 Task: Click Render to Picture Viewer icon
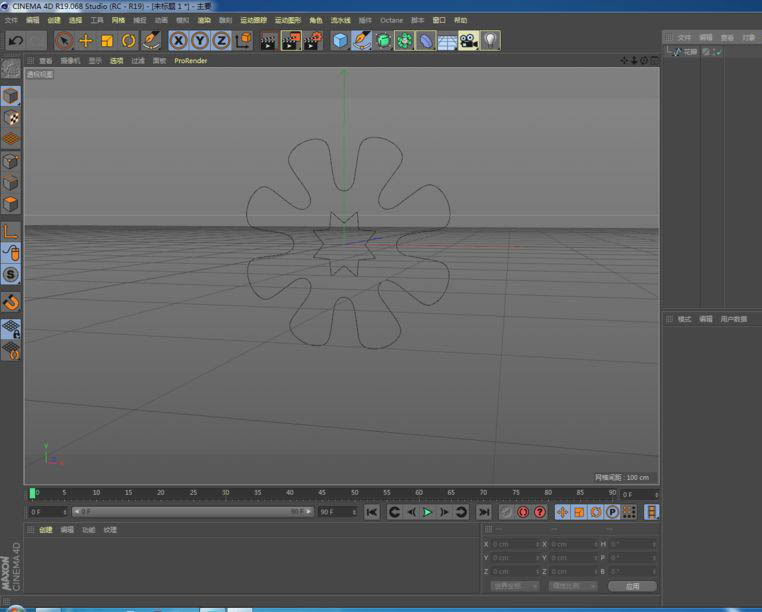[x=291, y=40]
